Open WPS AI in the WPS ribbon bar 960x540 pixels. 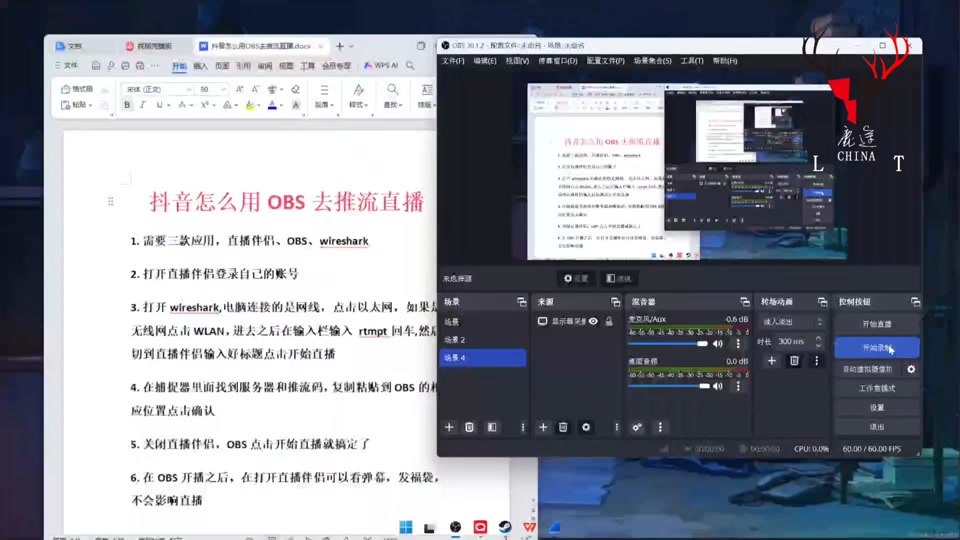pyautogui.click(x=381, y=66)
